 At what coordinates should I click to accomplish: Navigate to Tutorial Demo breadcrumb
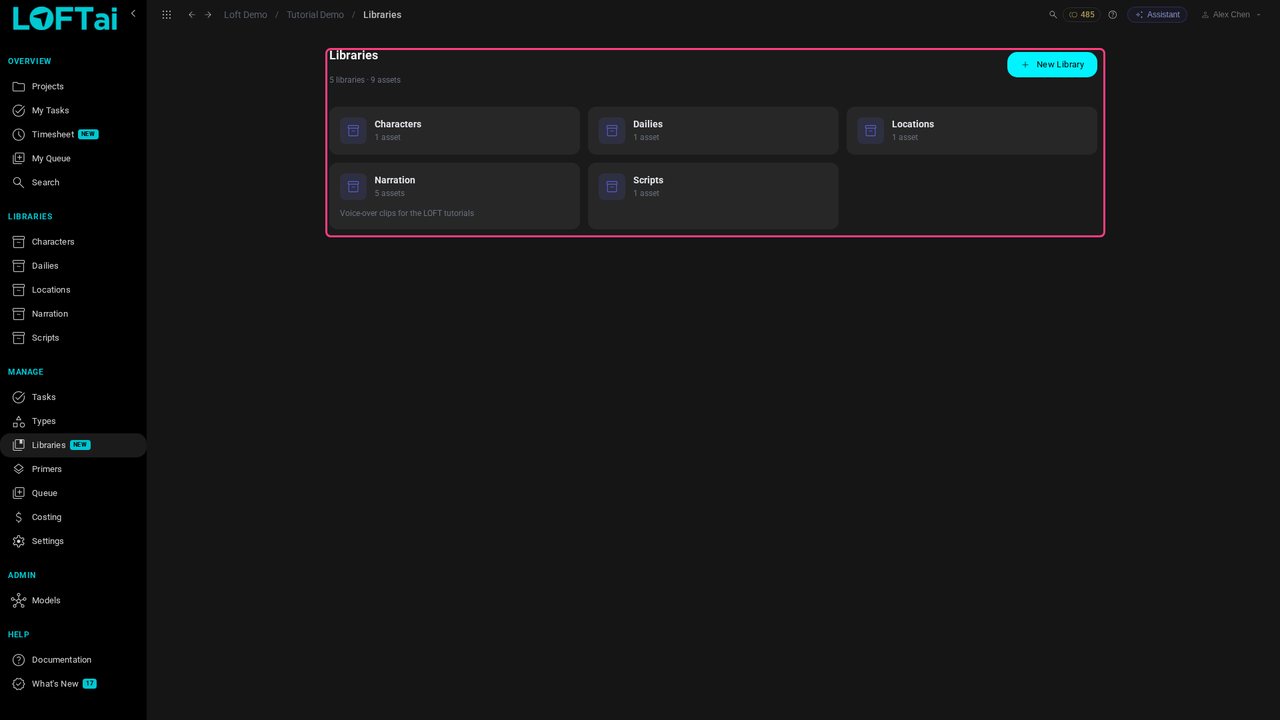pyautogui.click(x=315, y=15)
